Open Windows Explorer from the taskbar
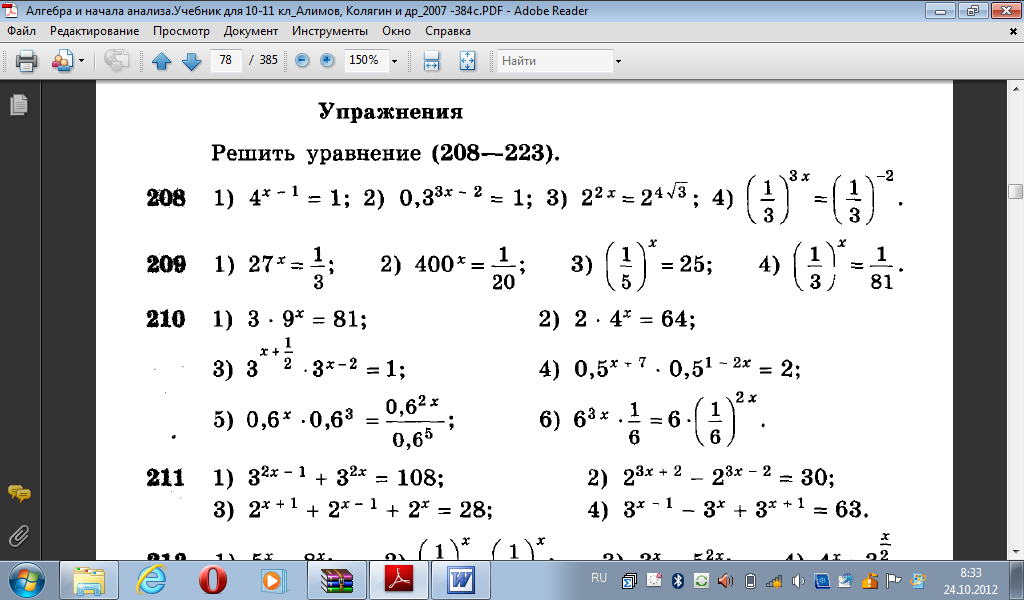 tap(89, 580)
